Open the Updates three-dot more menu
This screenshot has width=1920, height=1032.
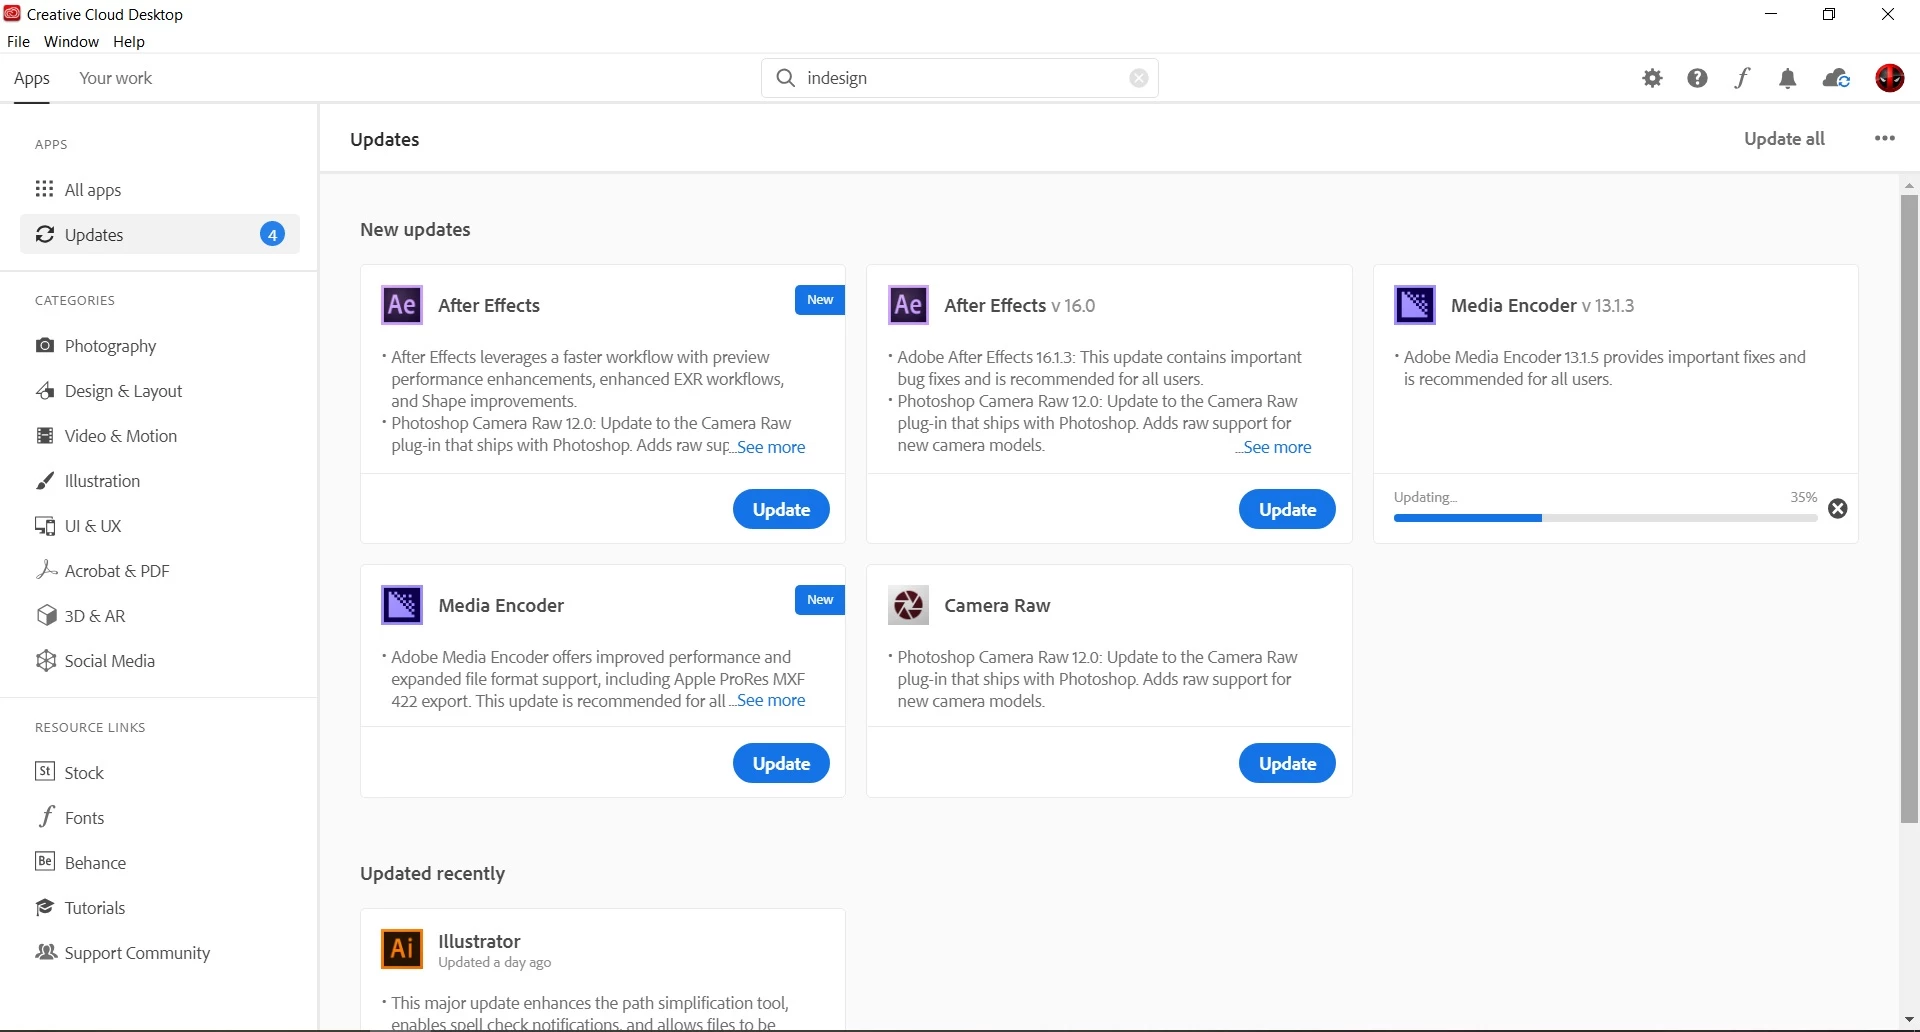click(x=1885, y=139)
